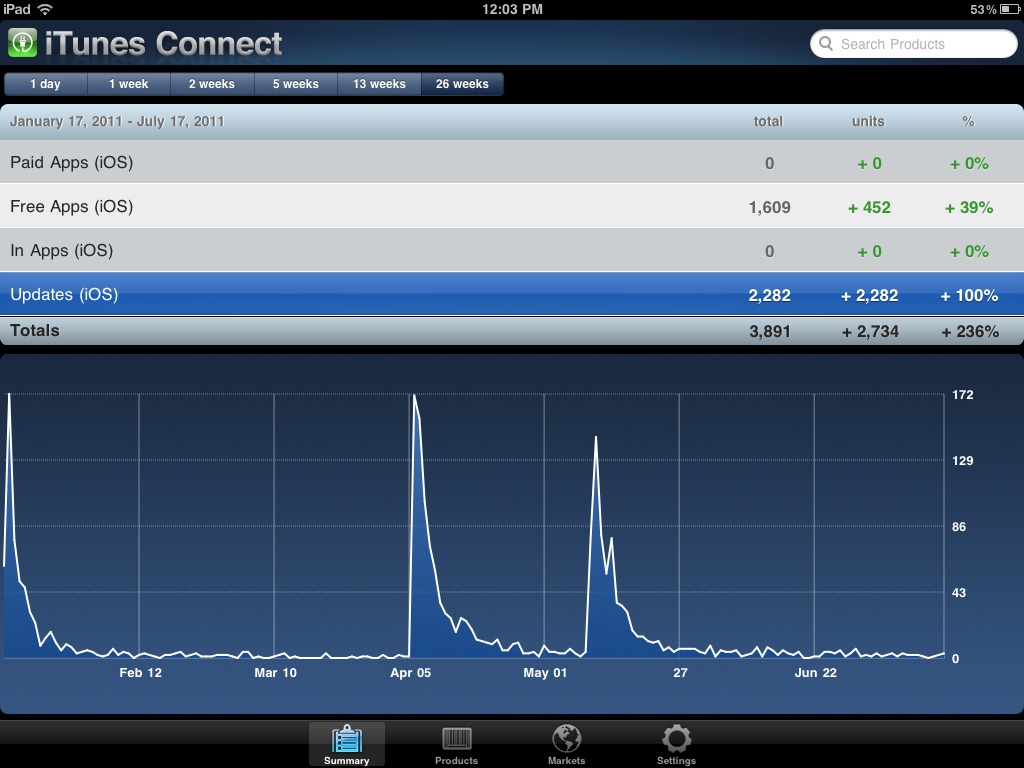
Task: Select the 5 weeks range
Action: [x=296, y=84]
